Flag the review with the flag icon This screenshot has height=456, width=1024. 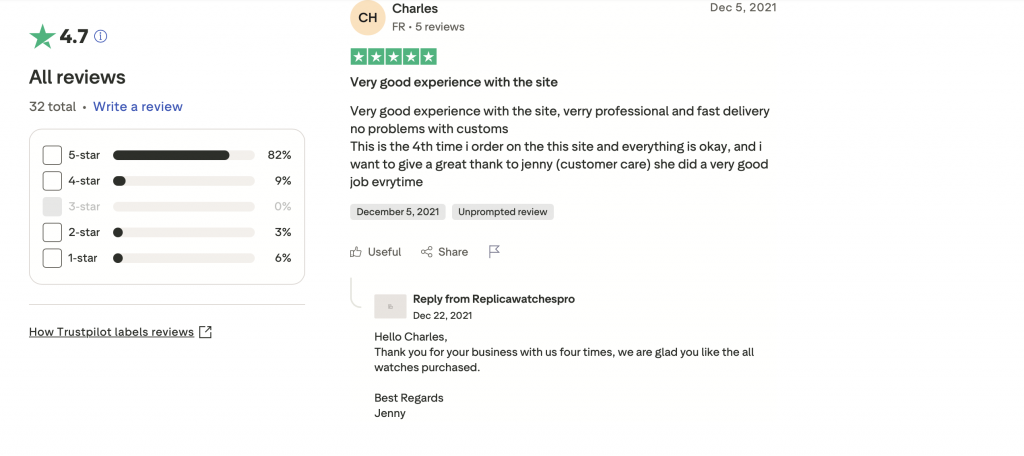point(494,252)
